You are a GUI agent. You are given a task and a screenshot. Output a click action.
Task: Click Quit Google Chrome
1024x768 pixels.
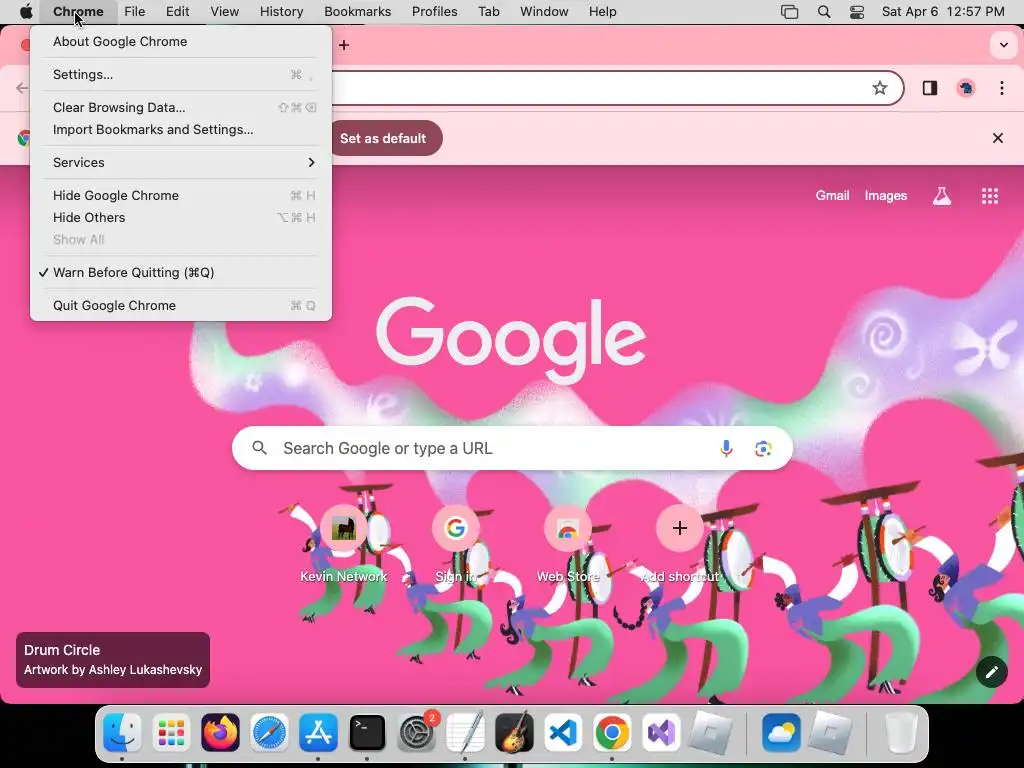point(181,306)
